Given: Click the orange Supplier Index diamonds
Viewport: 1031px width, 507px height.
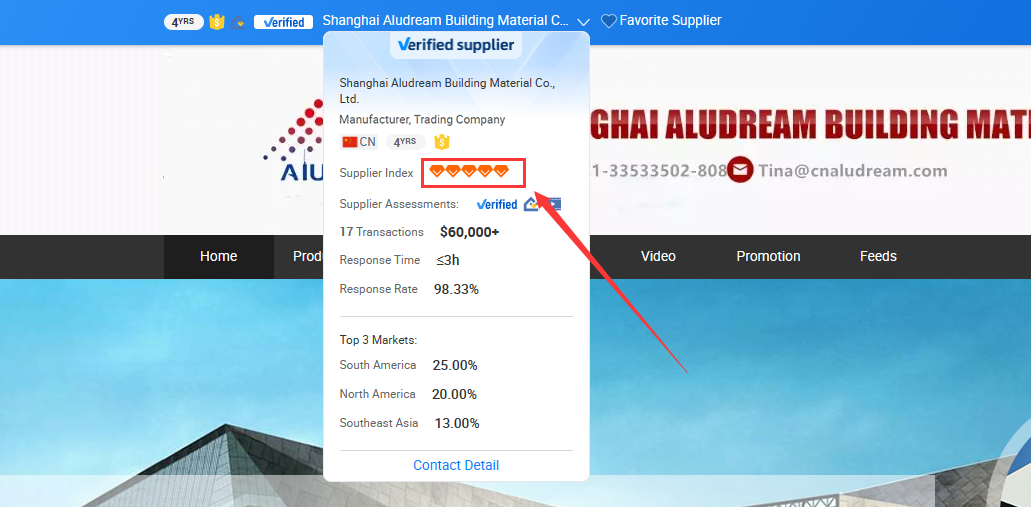Looking at the screenshot, I should [x=469, y=172].
